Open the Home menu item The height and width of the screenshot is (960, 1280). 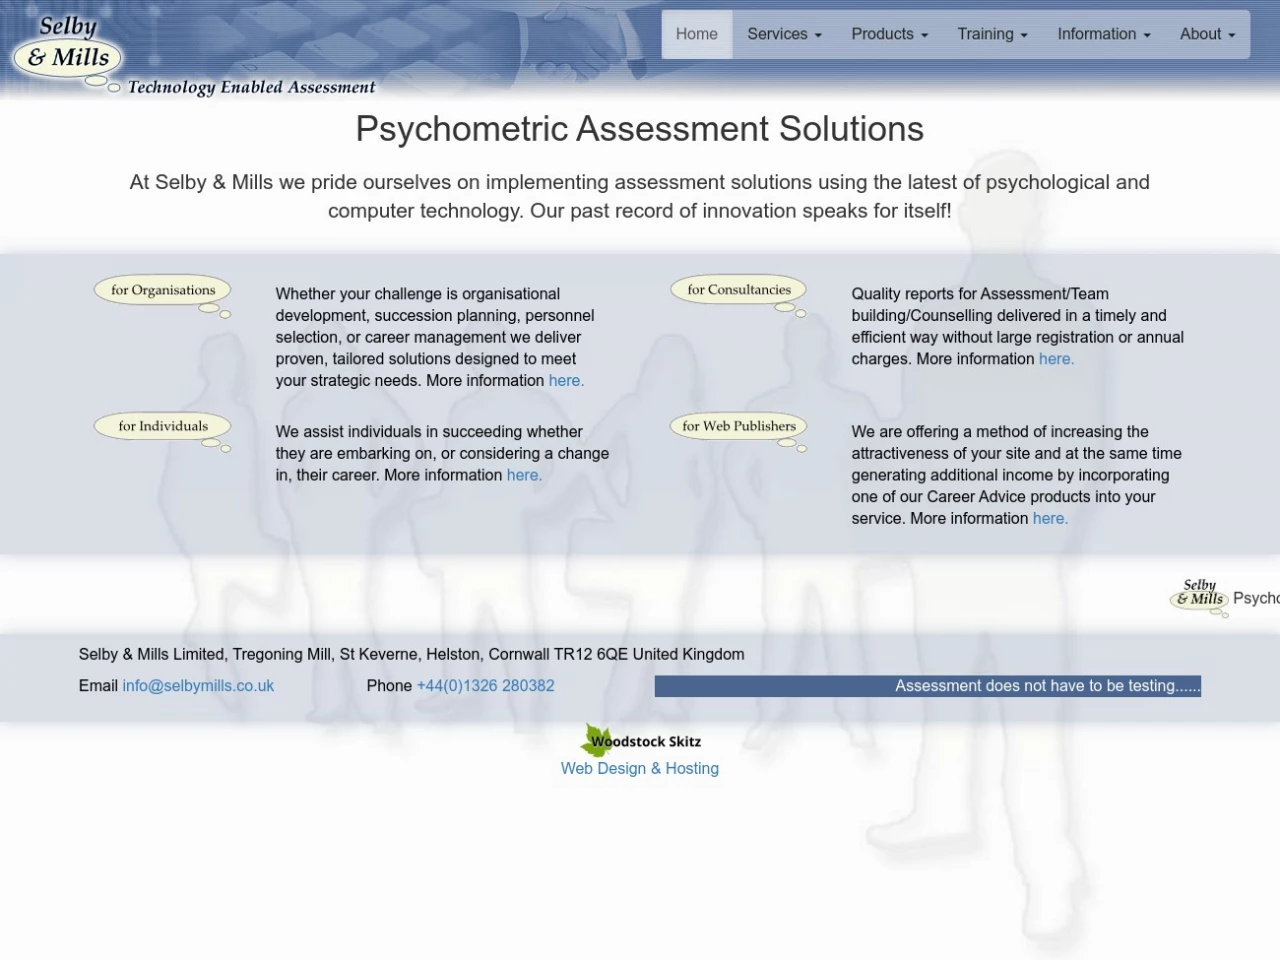point(696,34)
